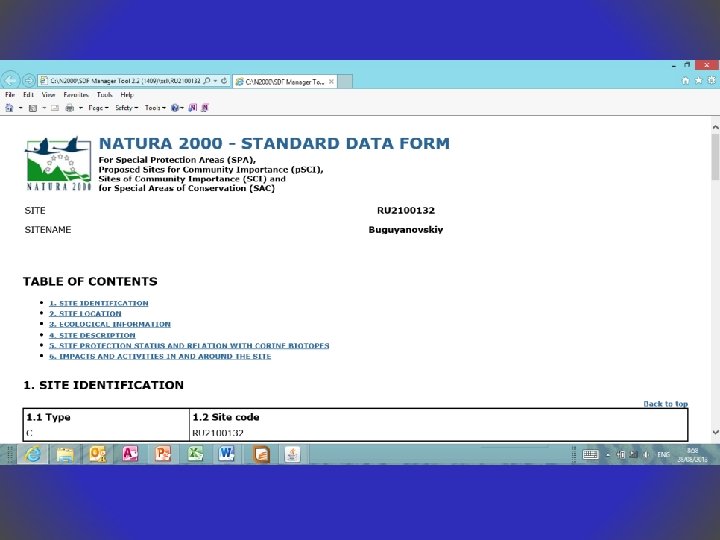Click the Print icon in command bar
The height and width of the screenshot is (540, 720).
(x=70, y=108)
